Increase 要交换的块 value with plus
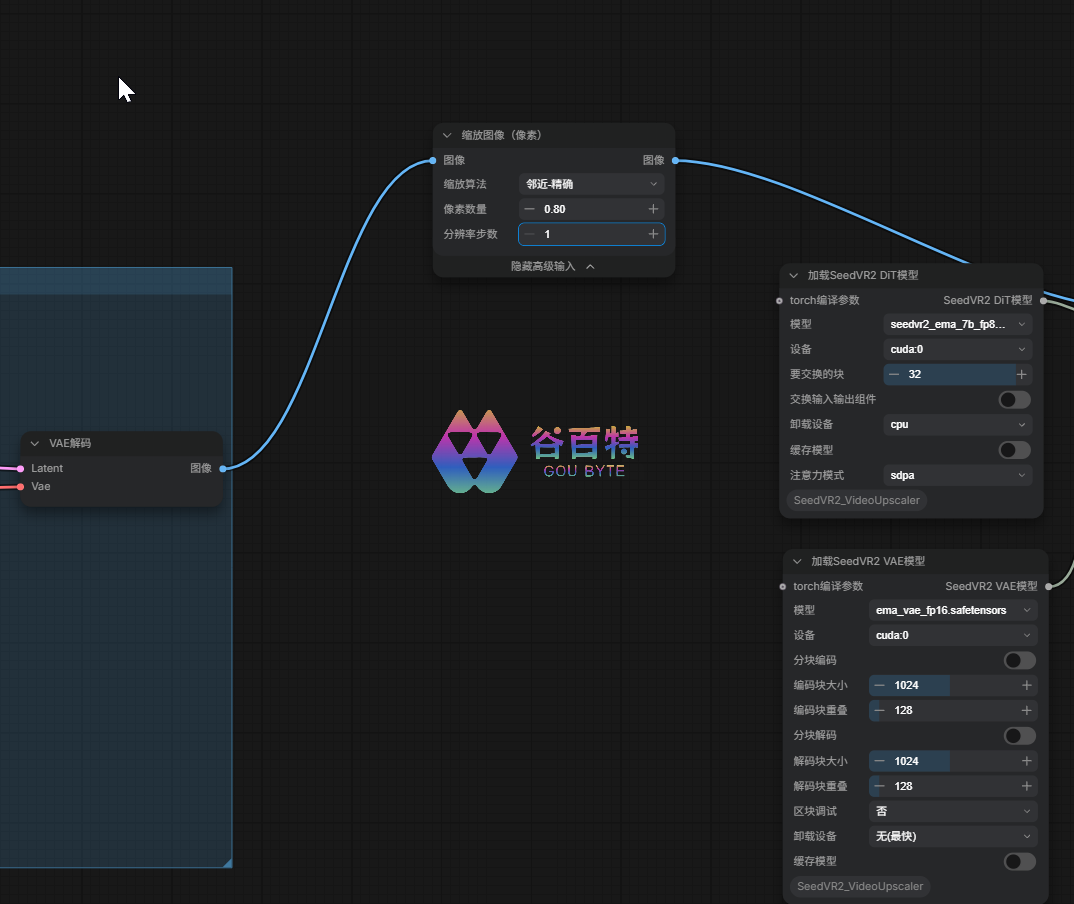This screenshot has height=904, width=1074. point(1022,375)
